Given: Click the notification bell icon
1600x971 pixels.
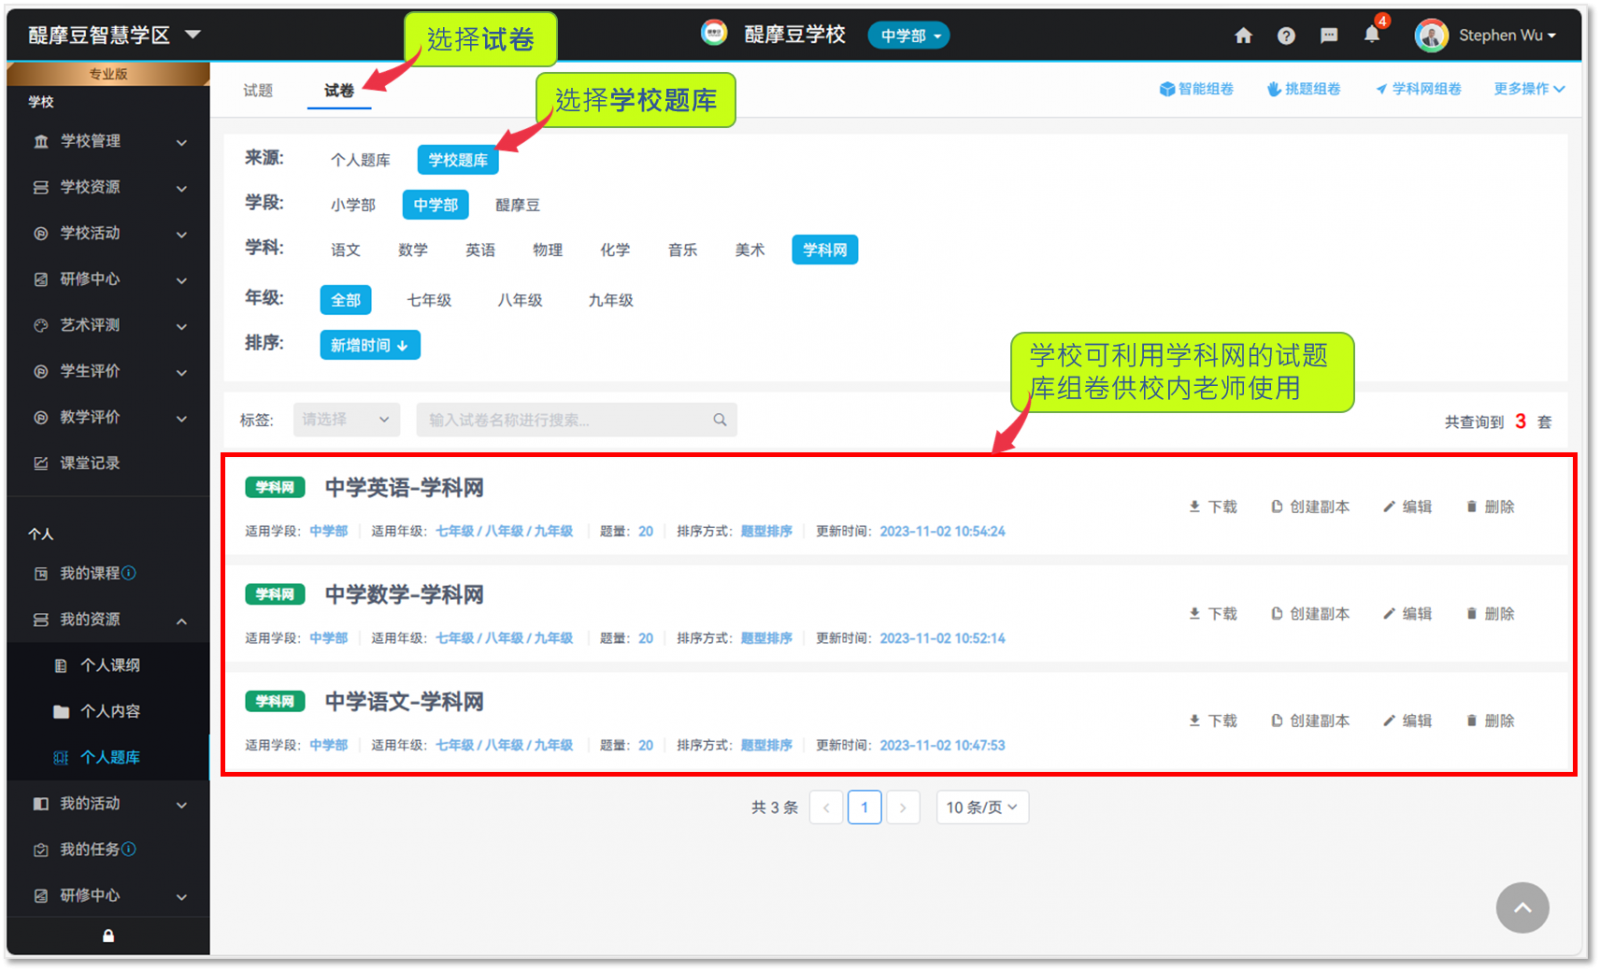Looking at the screenshot, I should click(1372, 35).
